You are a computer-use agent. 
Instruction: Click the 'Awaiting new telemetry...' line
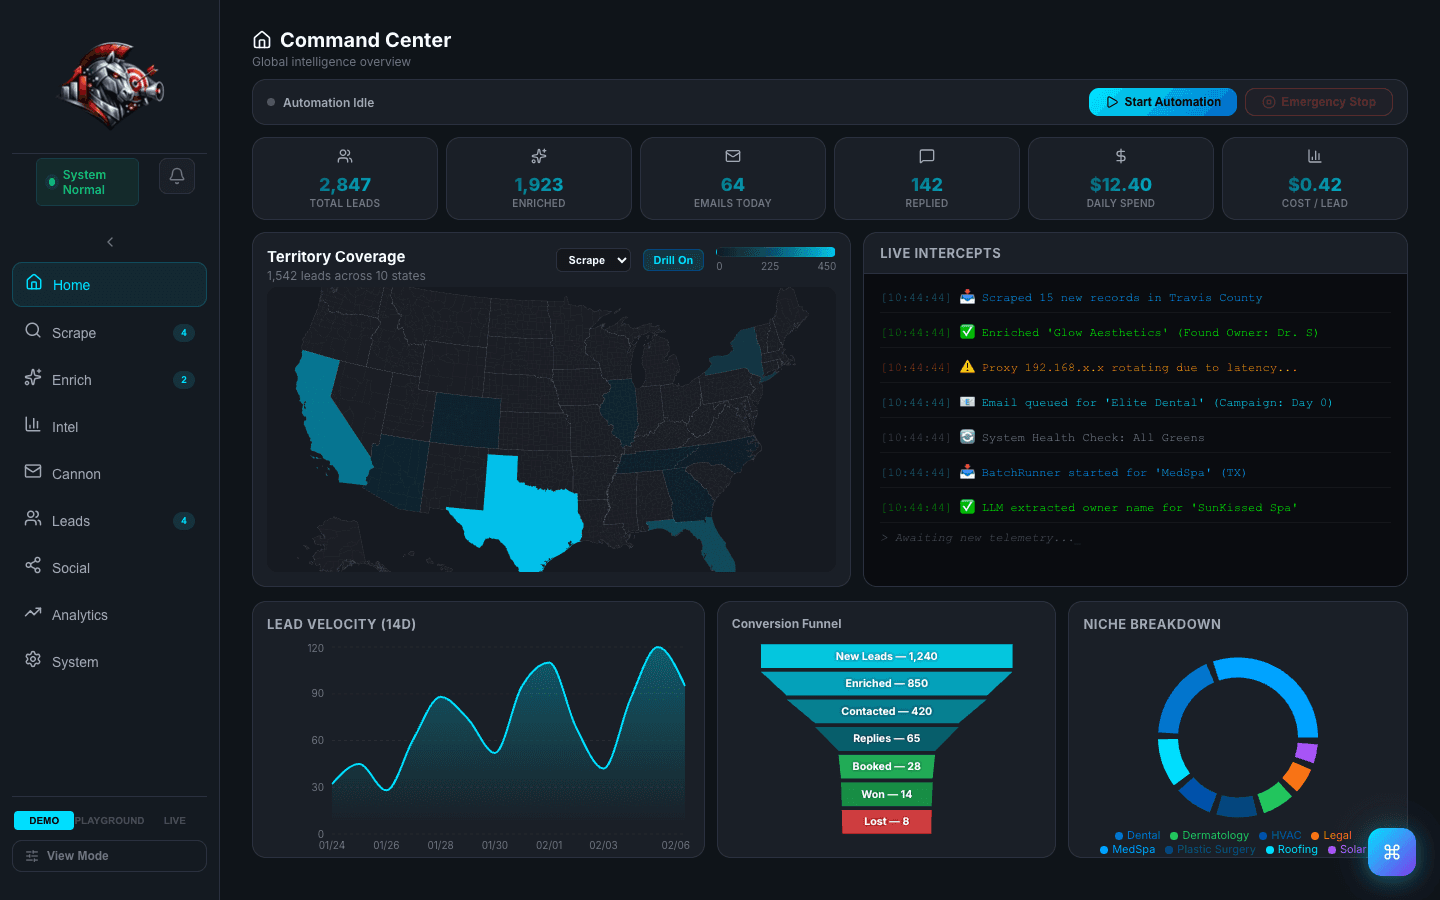click(978, 538)
